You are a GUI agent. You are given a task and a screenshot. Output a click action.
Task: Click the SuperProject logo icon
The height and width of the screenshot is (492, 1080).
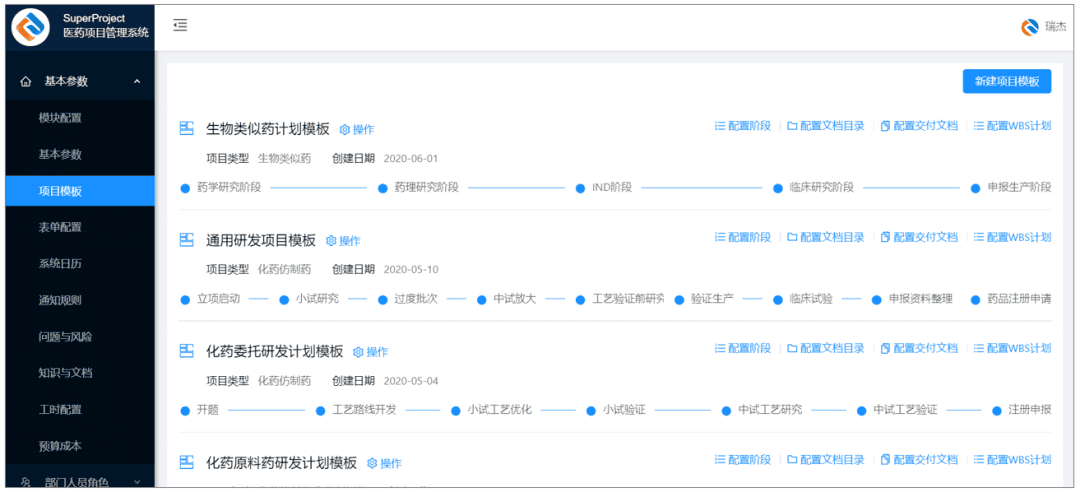tap(31, 26)
